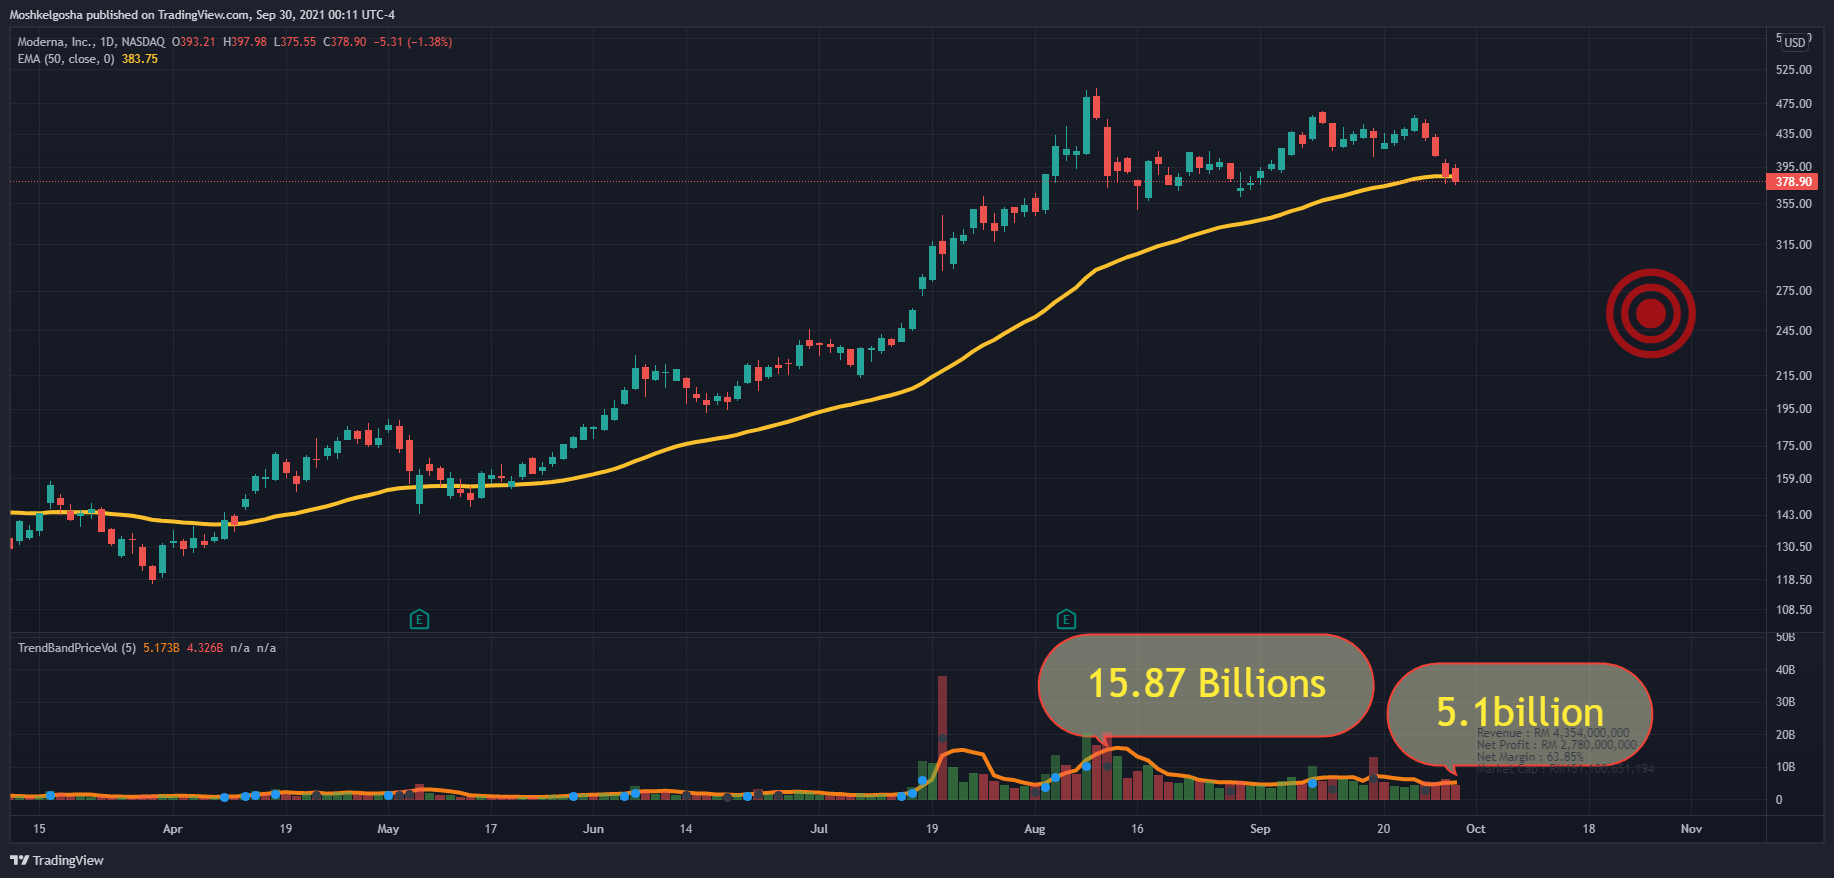Click the 18 date label on time axis
Screen dimensions: 1834x878
[1589, 829]
